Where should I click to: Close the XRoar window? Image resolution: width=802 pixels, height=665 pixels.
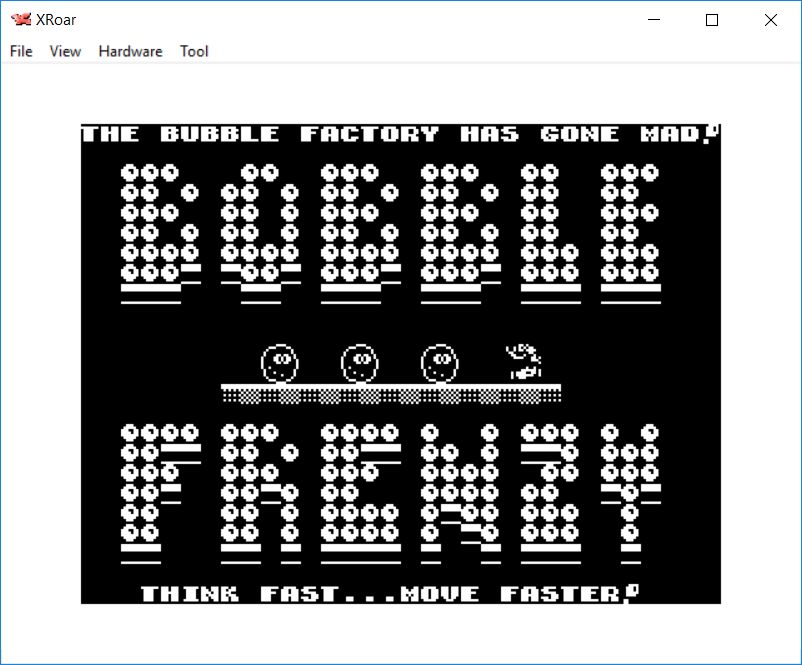[771, 20]
